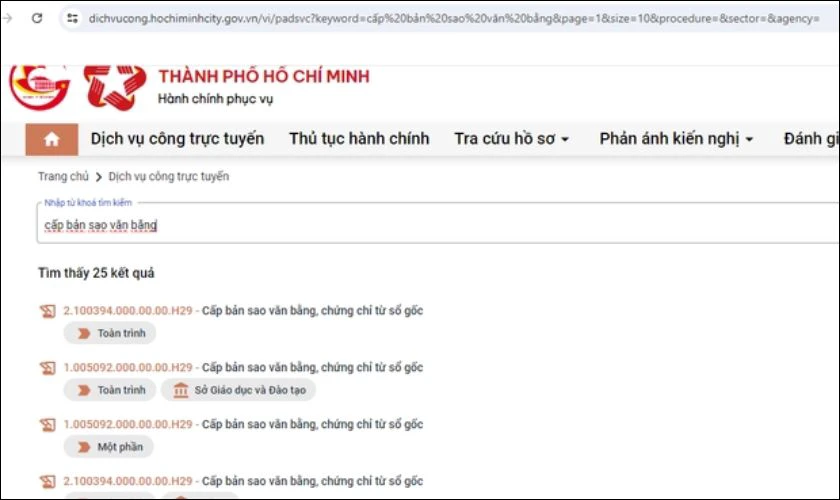Click document icon of fourth search result
Screen dimensions: 840x500
(x=48, y=481)
